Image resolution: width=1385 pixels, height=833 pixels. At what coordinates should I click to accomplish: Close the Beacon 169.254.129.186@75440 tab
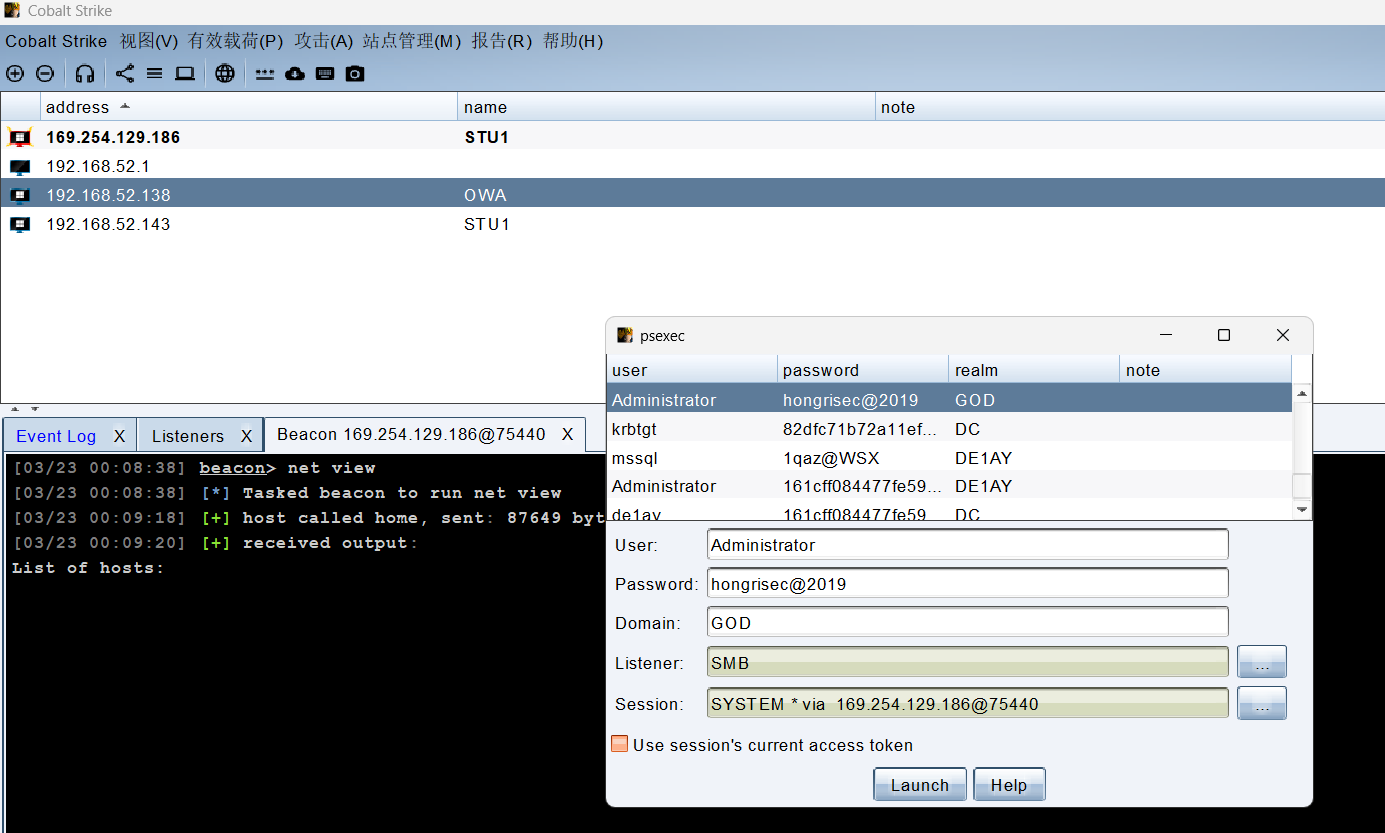point(567,434)
